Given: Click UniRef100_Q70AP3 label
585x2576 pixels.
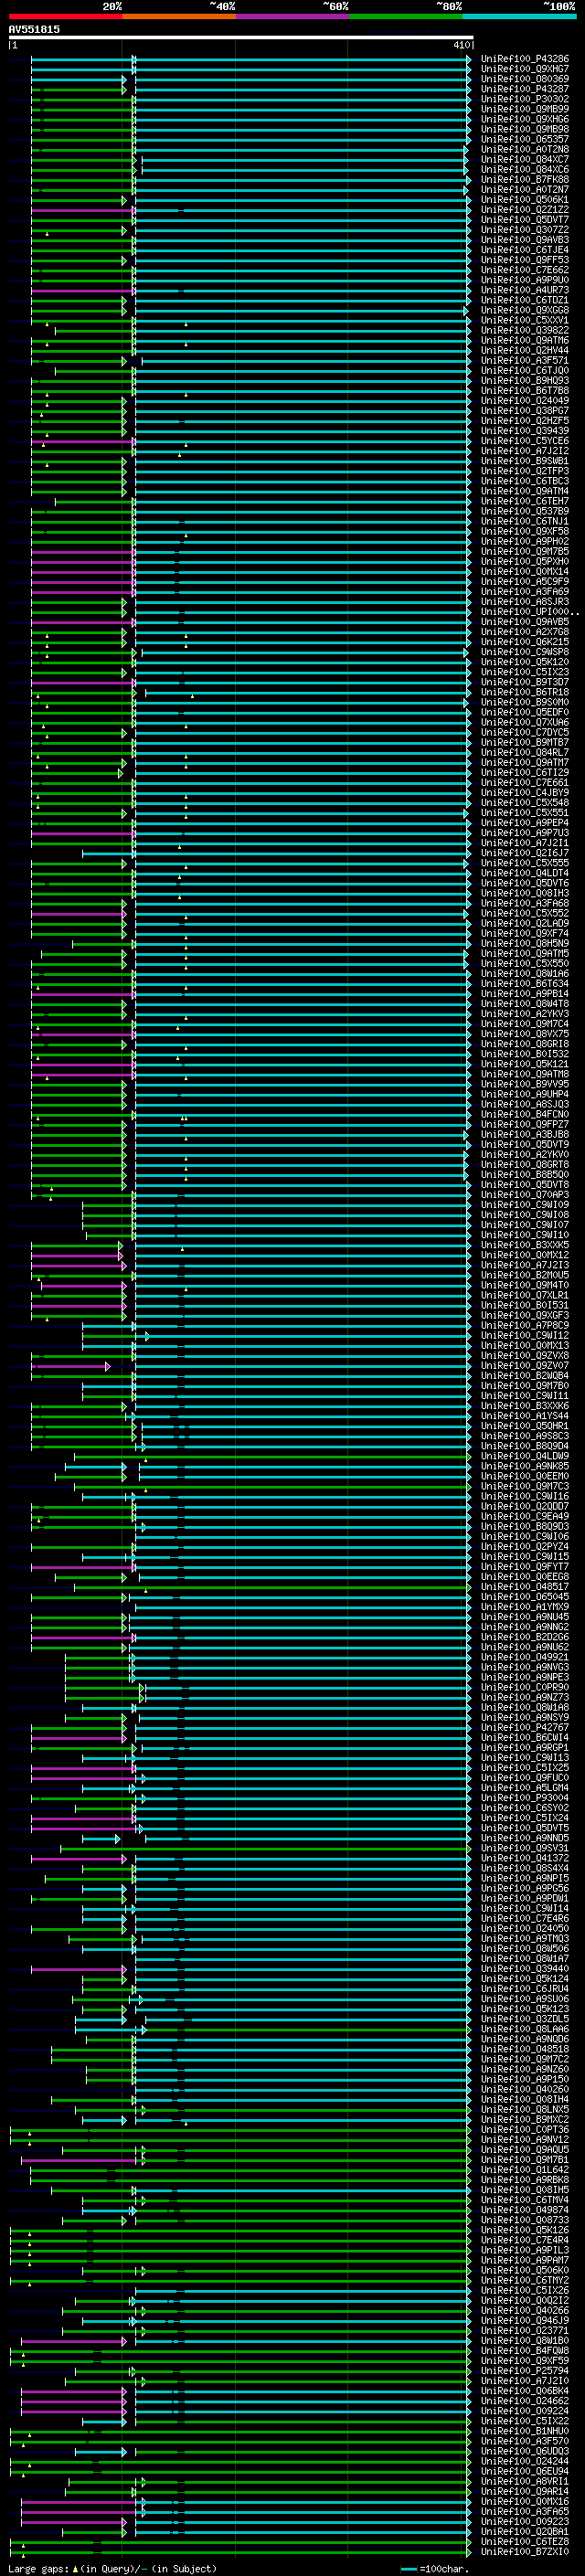Looking at the screenshot, I should coord(524,1195).
